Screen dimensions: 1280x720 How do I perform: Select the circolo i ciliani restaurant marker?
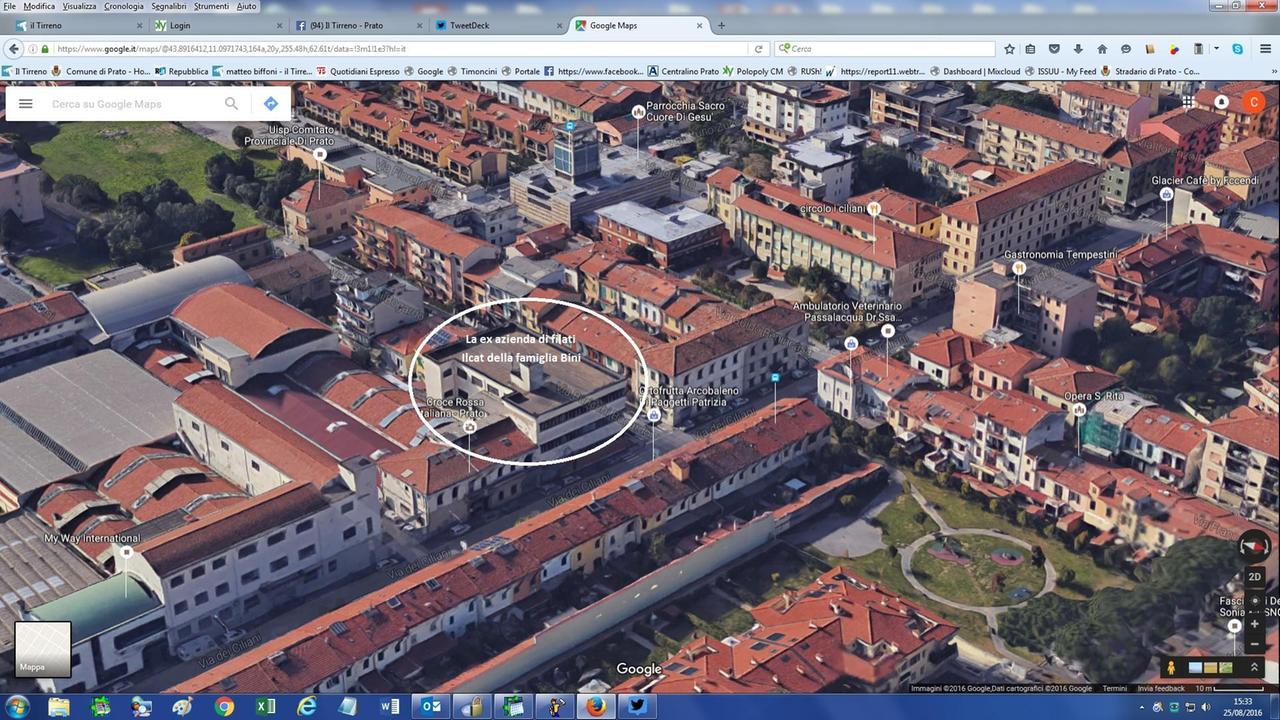point(874,209)
